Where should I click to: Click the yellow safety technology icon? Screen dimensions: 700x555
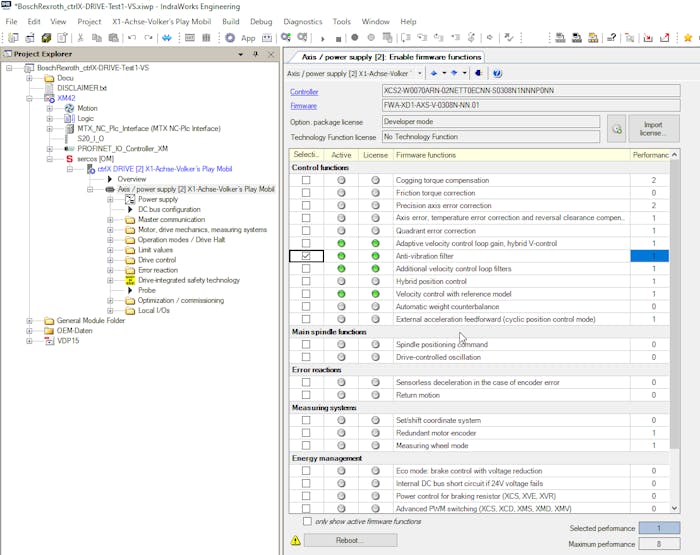[x=130, y=280]
